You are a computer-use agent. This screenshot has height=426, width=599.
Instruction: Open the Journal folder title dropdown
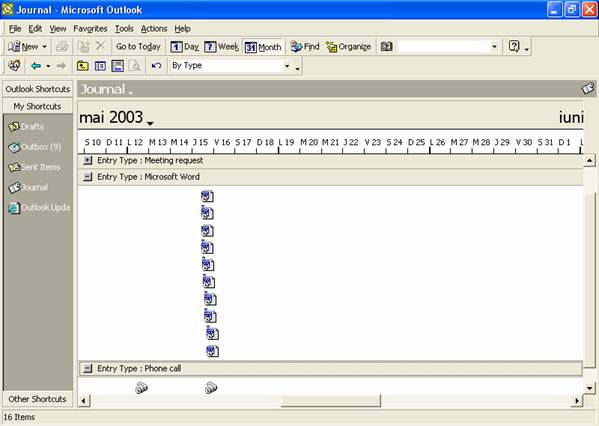click(106, 89)
